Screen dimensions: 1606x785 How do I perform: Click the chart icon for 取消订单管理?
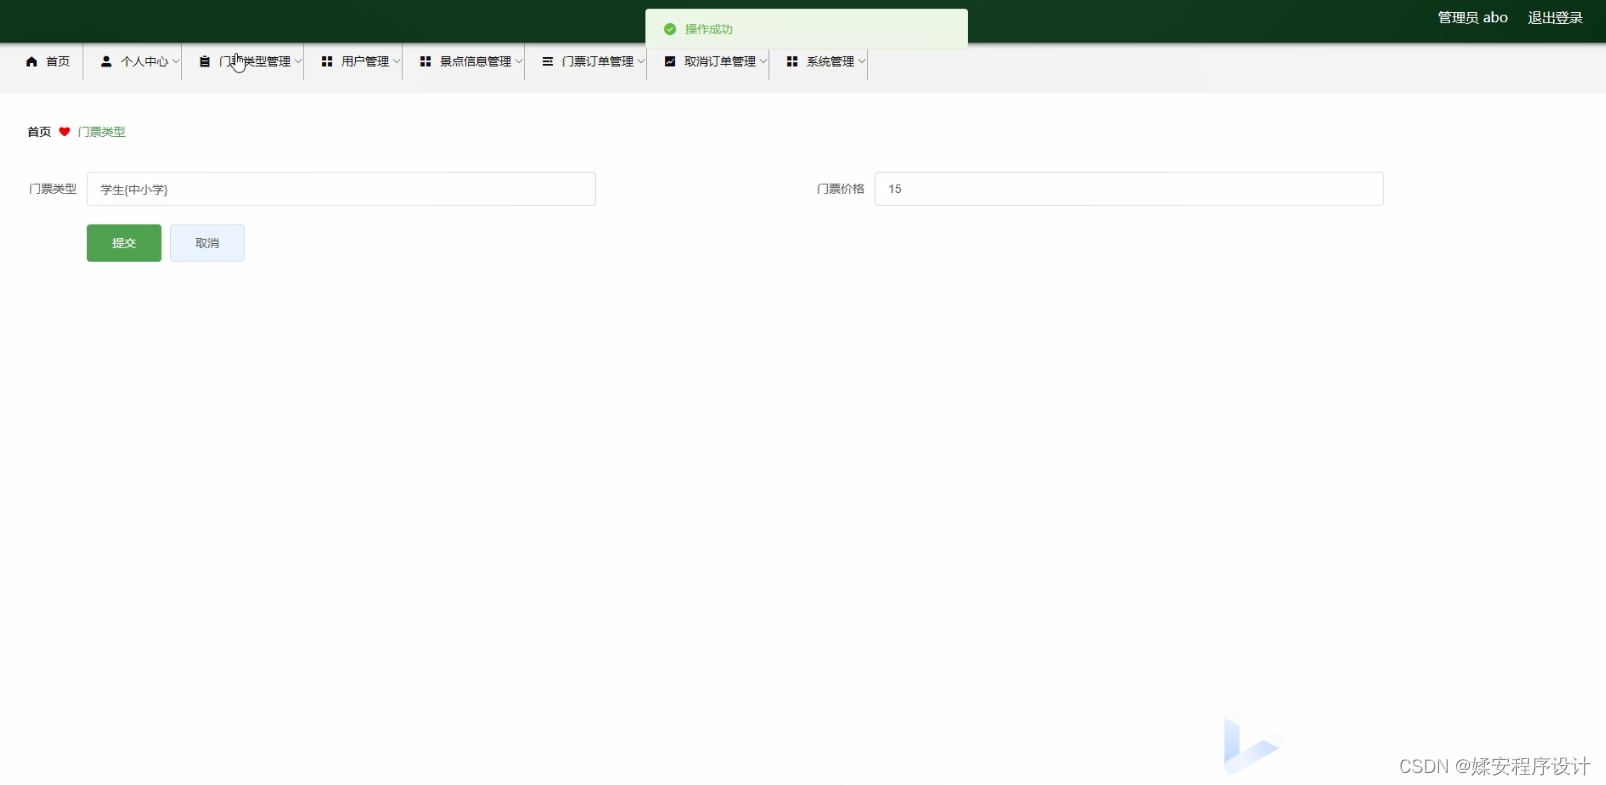point(670,62)
